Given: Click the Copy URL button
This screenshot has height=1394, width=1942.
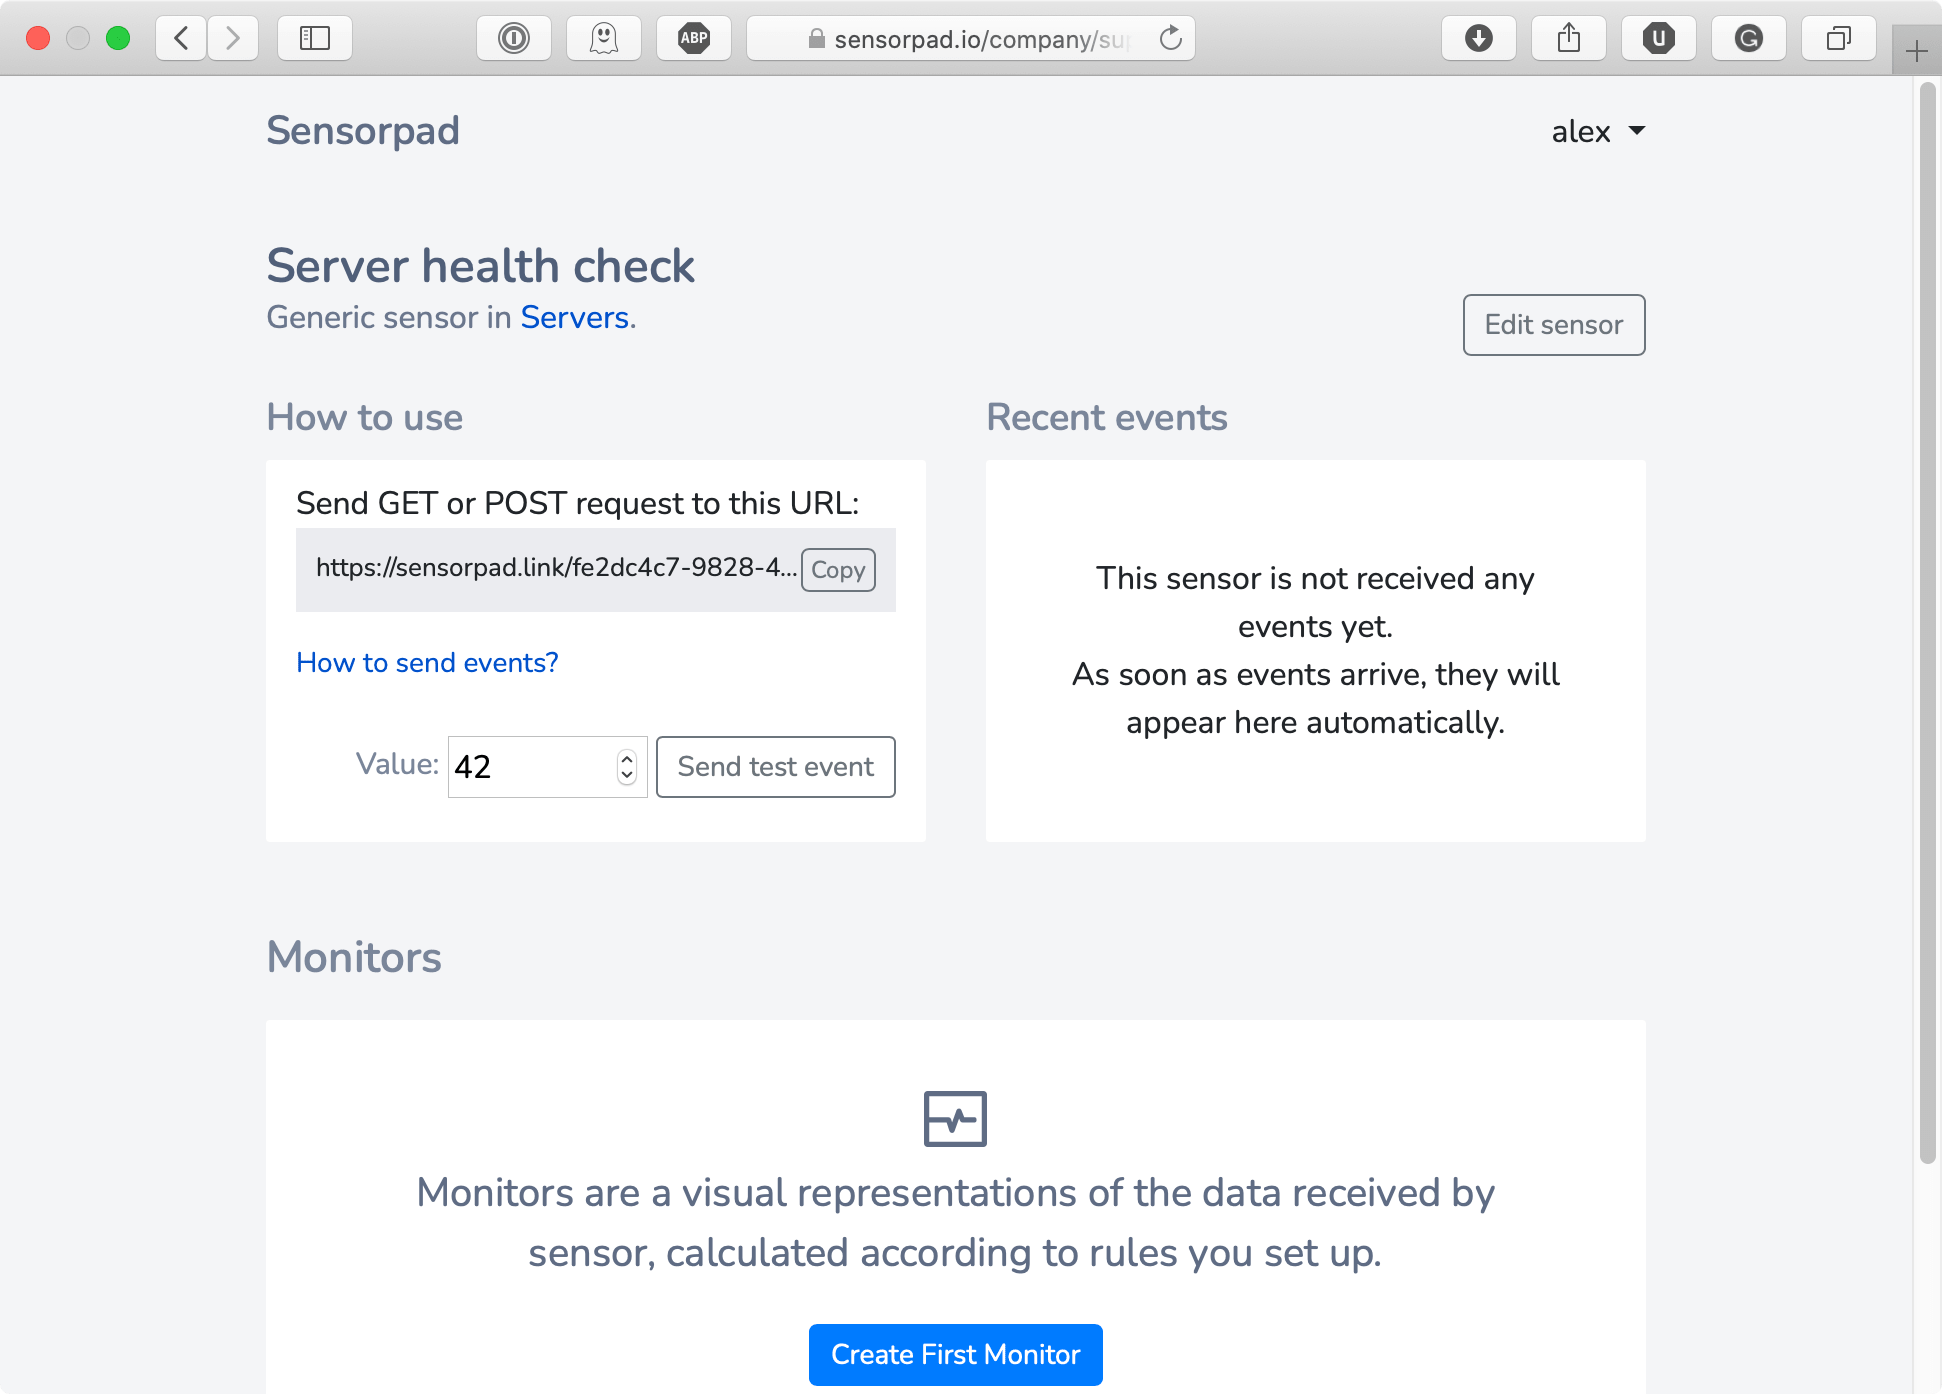Looking at the screenshot, I should (840, 570).
